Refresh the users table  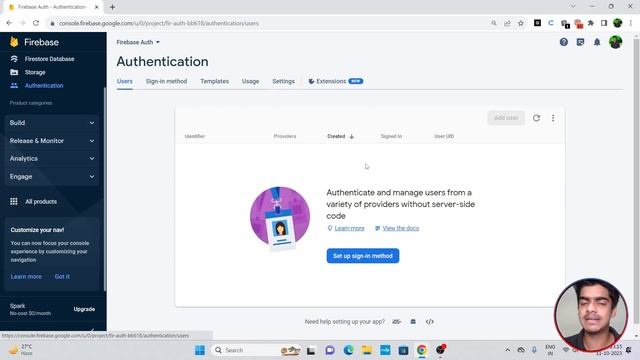pyautogui.click(x=536, y=118)
